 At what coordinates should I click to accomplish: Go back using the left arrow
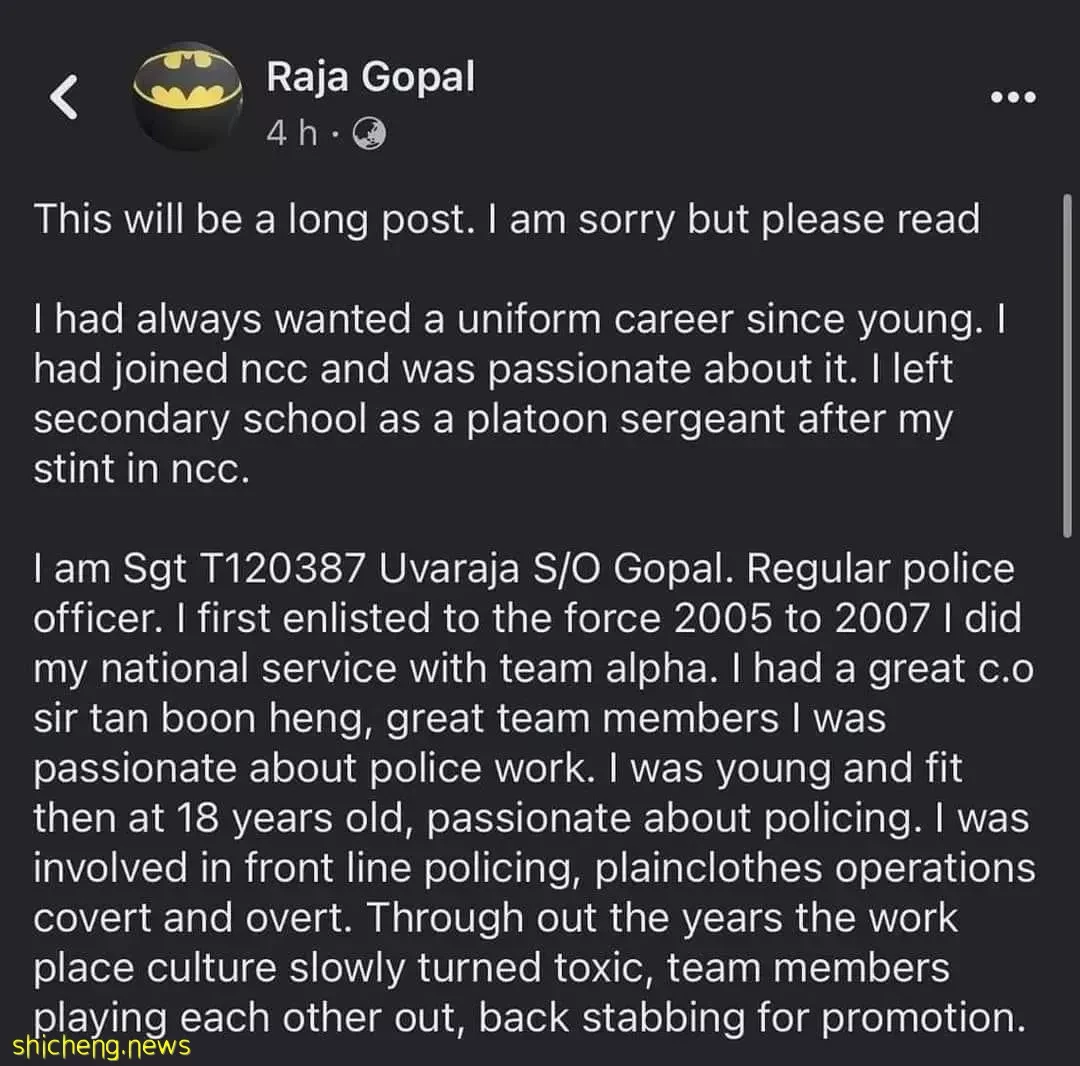pyautogui.click(x=64, y=97)
